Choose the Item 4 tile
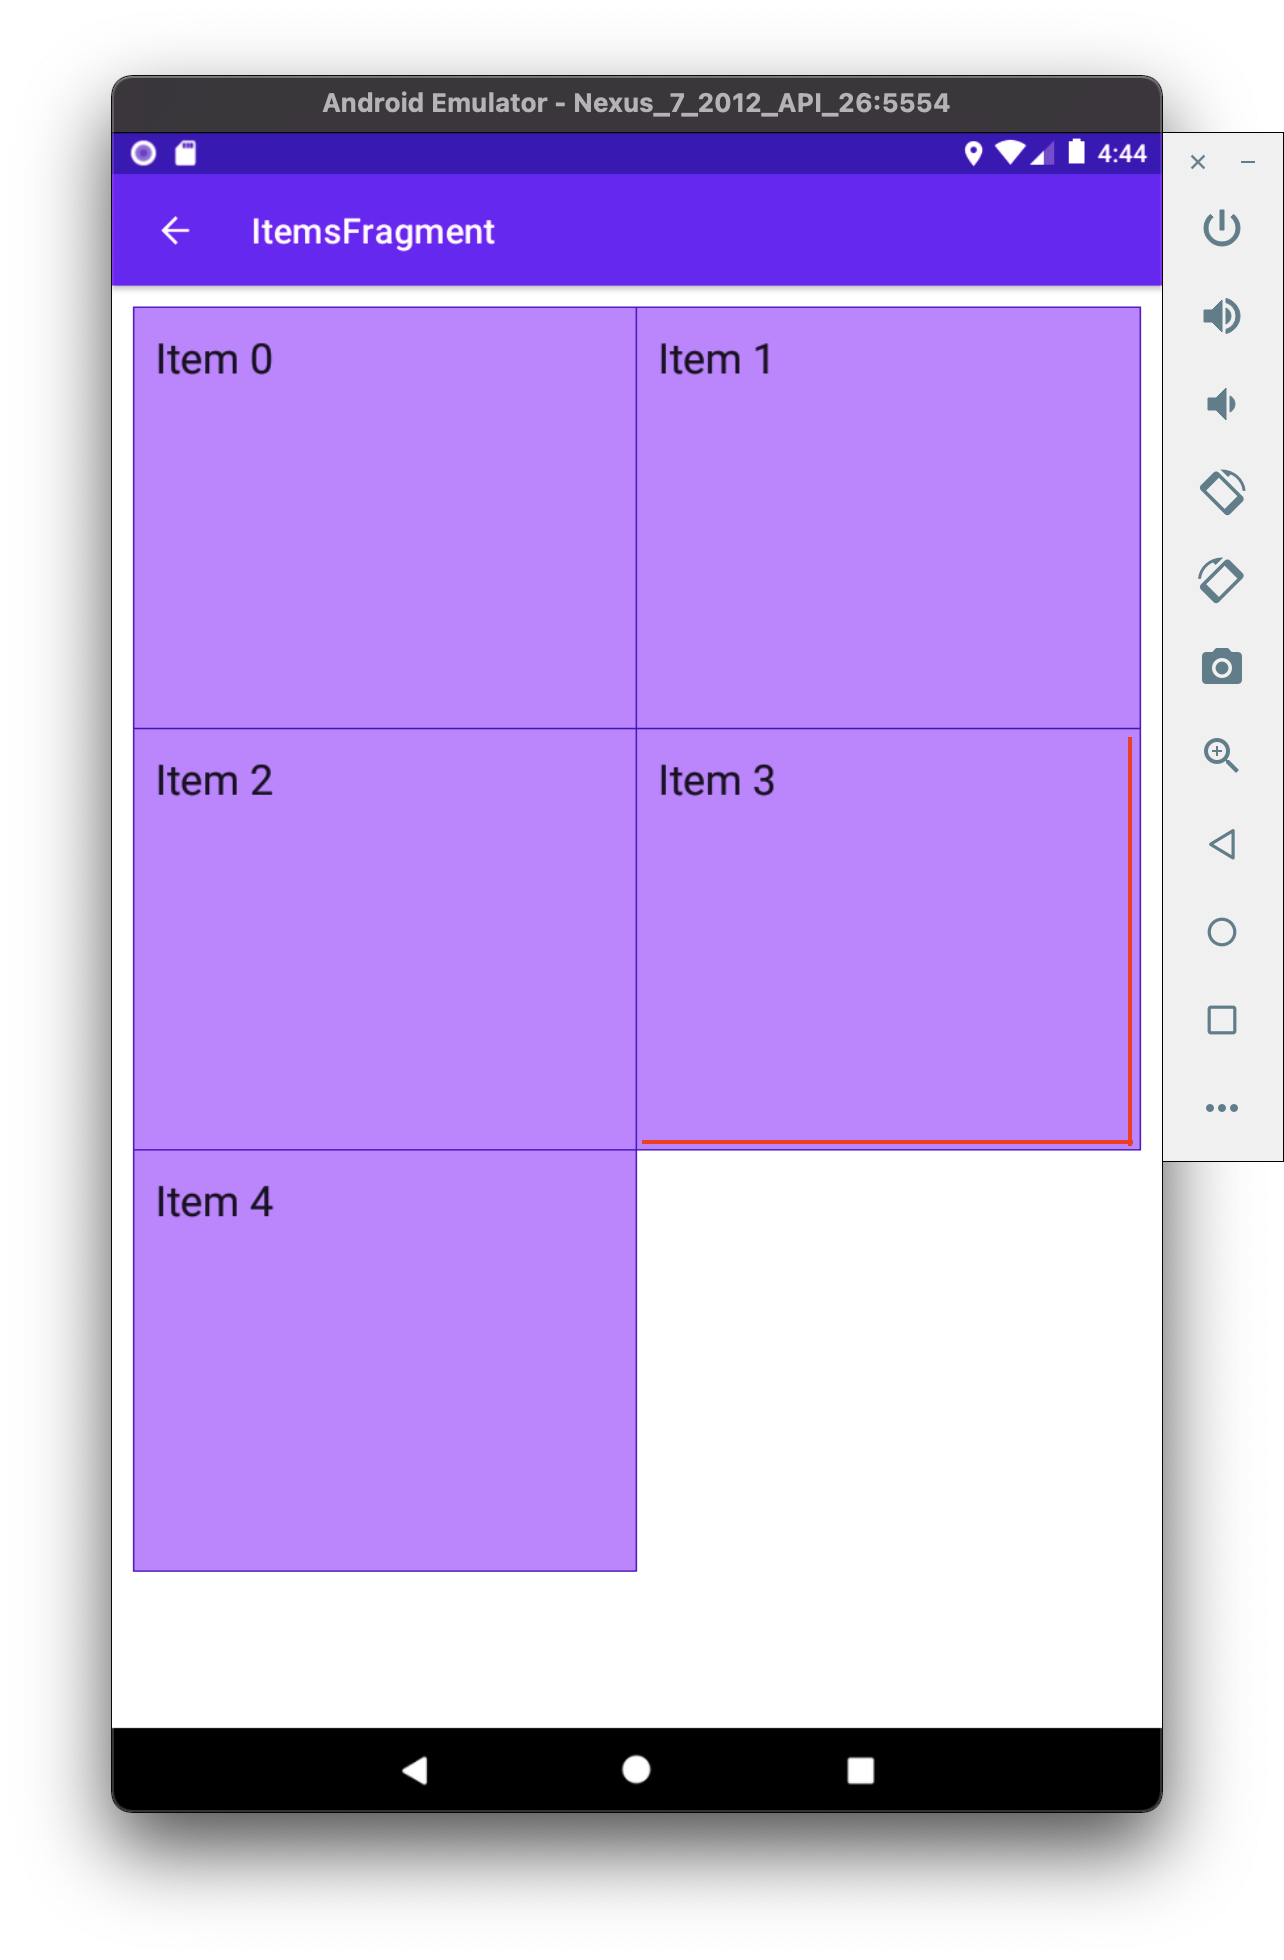1284x1960 pixels. click(385, 1360)
